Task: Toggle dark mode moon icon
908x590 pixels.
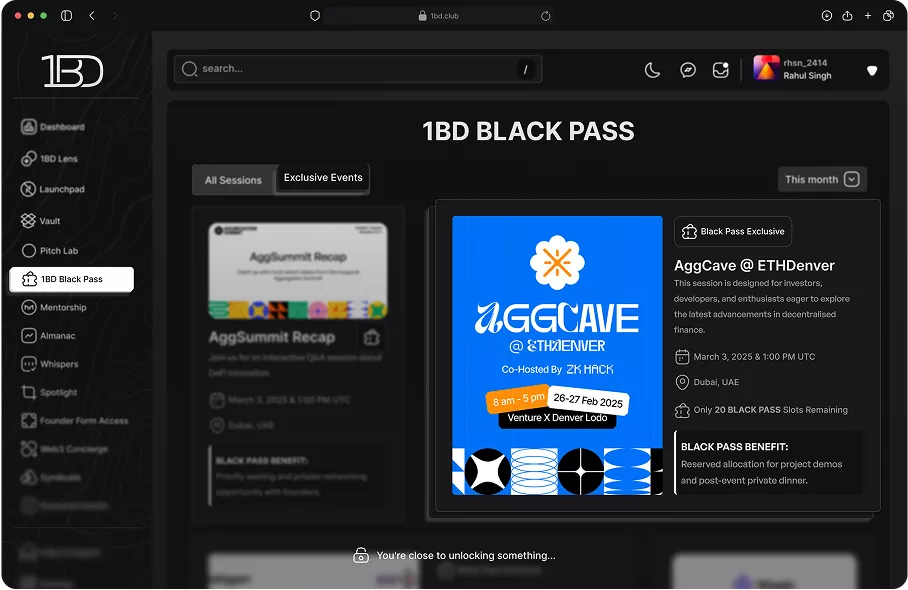Action: [x=653, y=70]
